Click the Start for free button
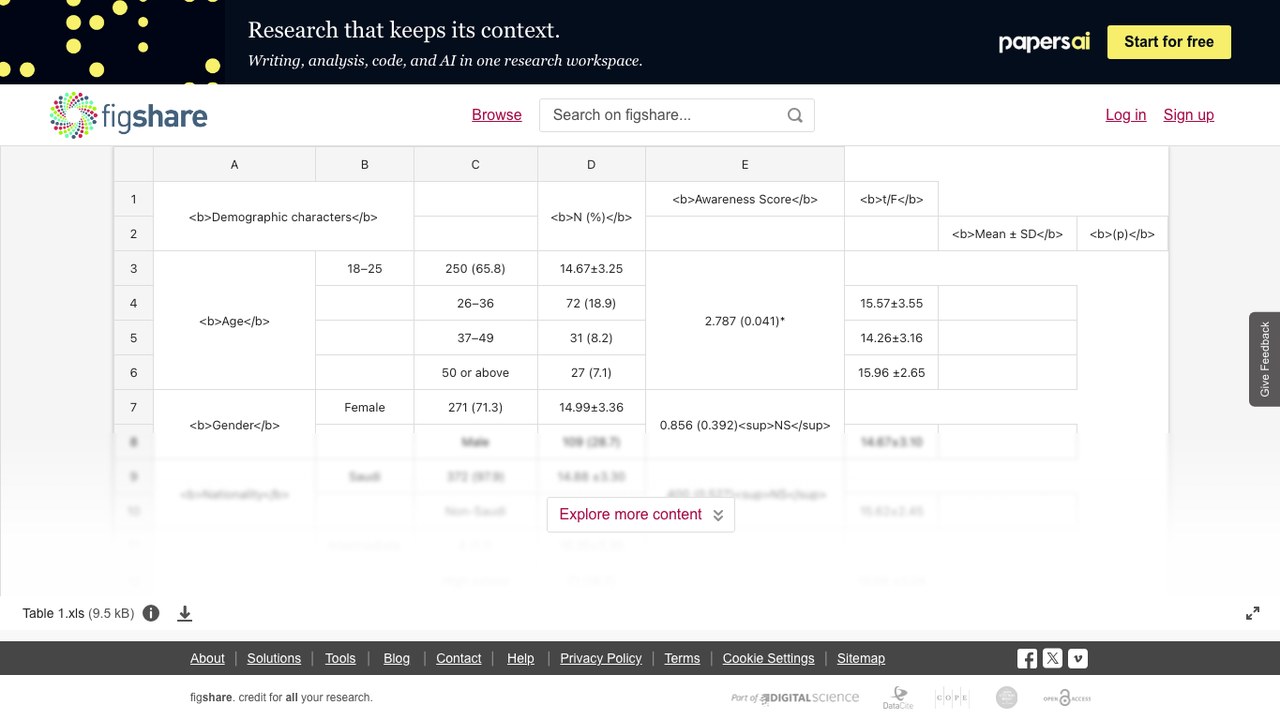The image size is (1280, 720). [1169, 42]
